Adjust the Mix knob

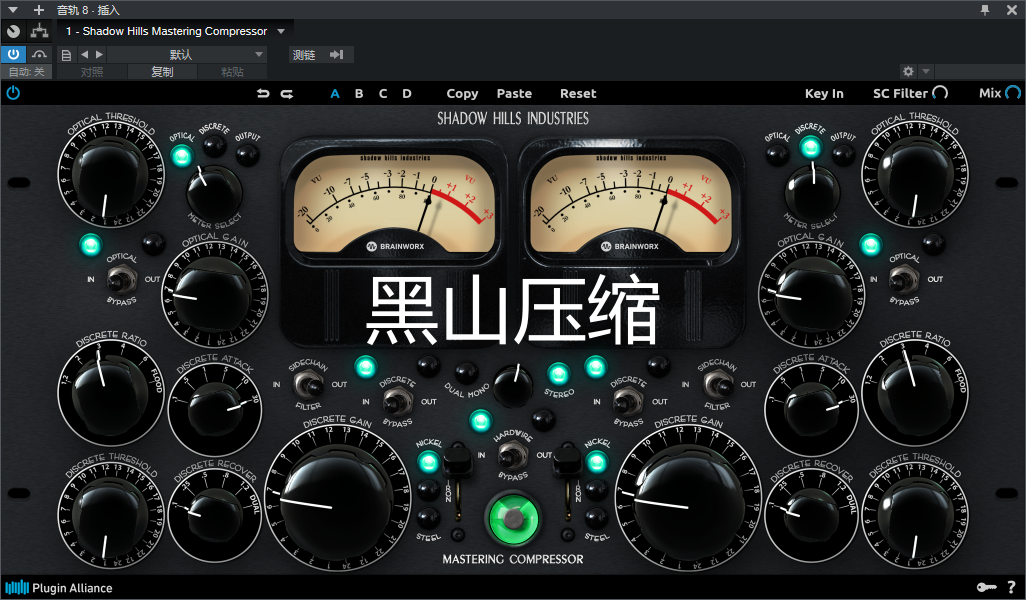(1013, 93)
